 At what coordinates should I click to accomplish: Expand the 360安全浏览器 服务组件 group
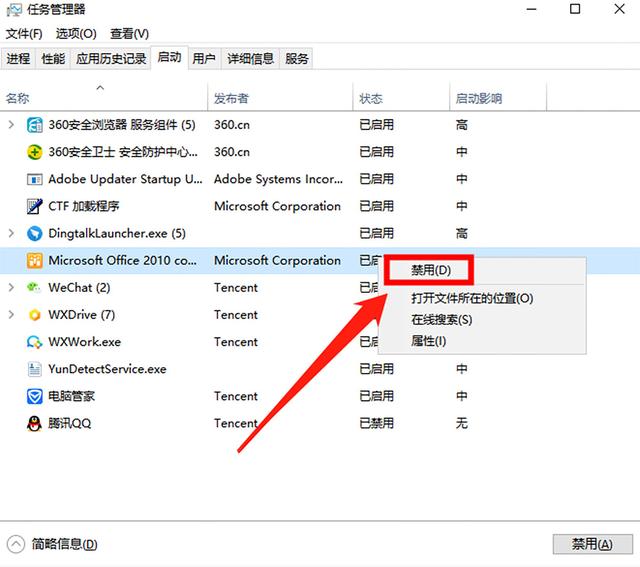11,125
